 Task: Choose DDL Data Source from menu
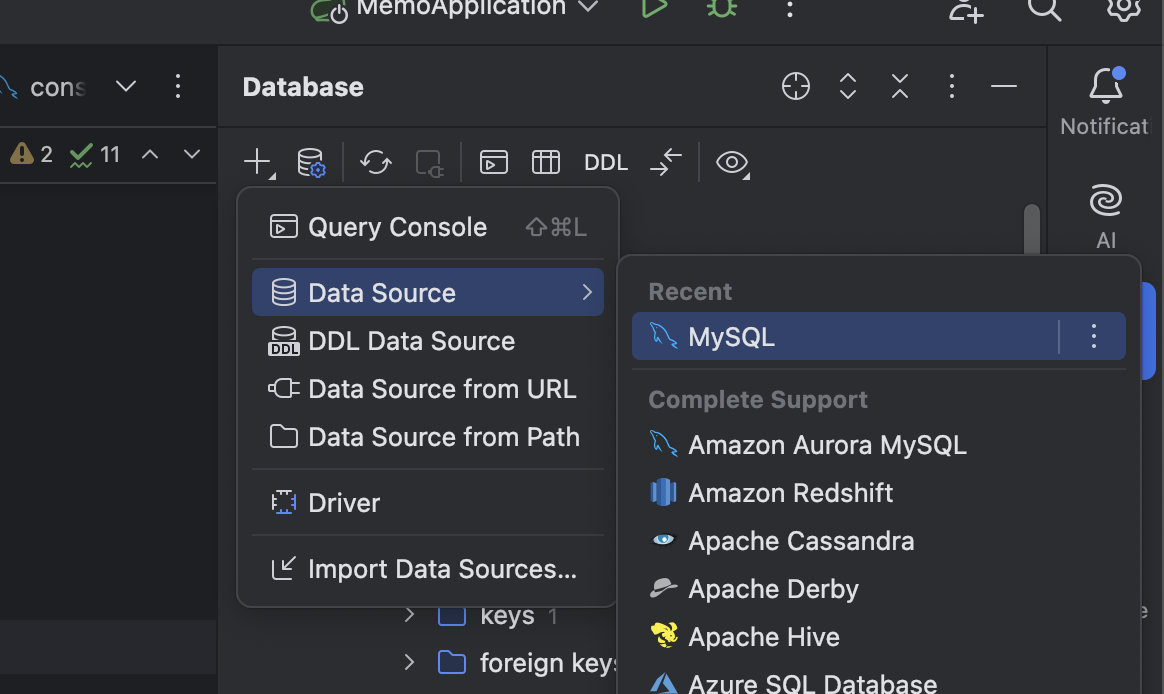tap(411, 341)
